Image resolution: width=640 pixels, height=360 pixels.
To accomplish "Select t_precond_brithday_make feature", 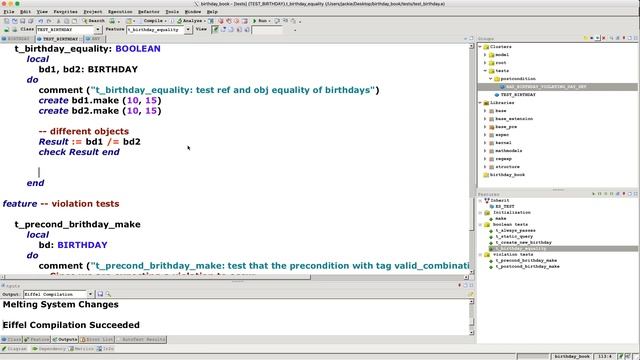I will click(526, 260).
